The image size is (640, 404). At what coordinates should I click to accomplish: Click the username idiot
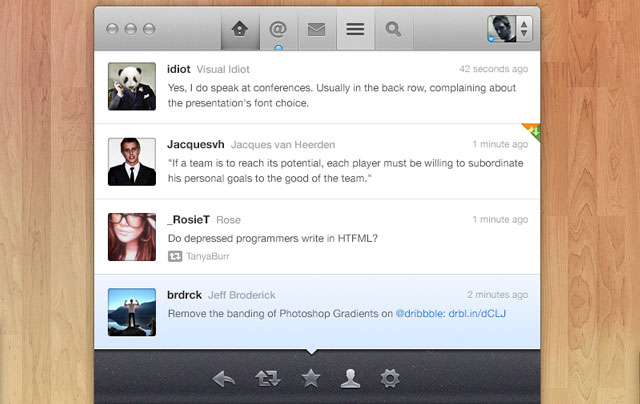(179, 69)
